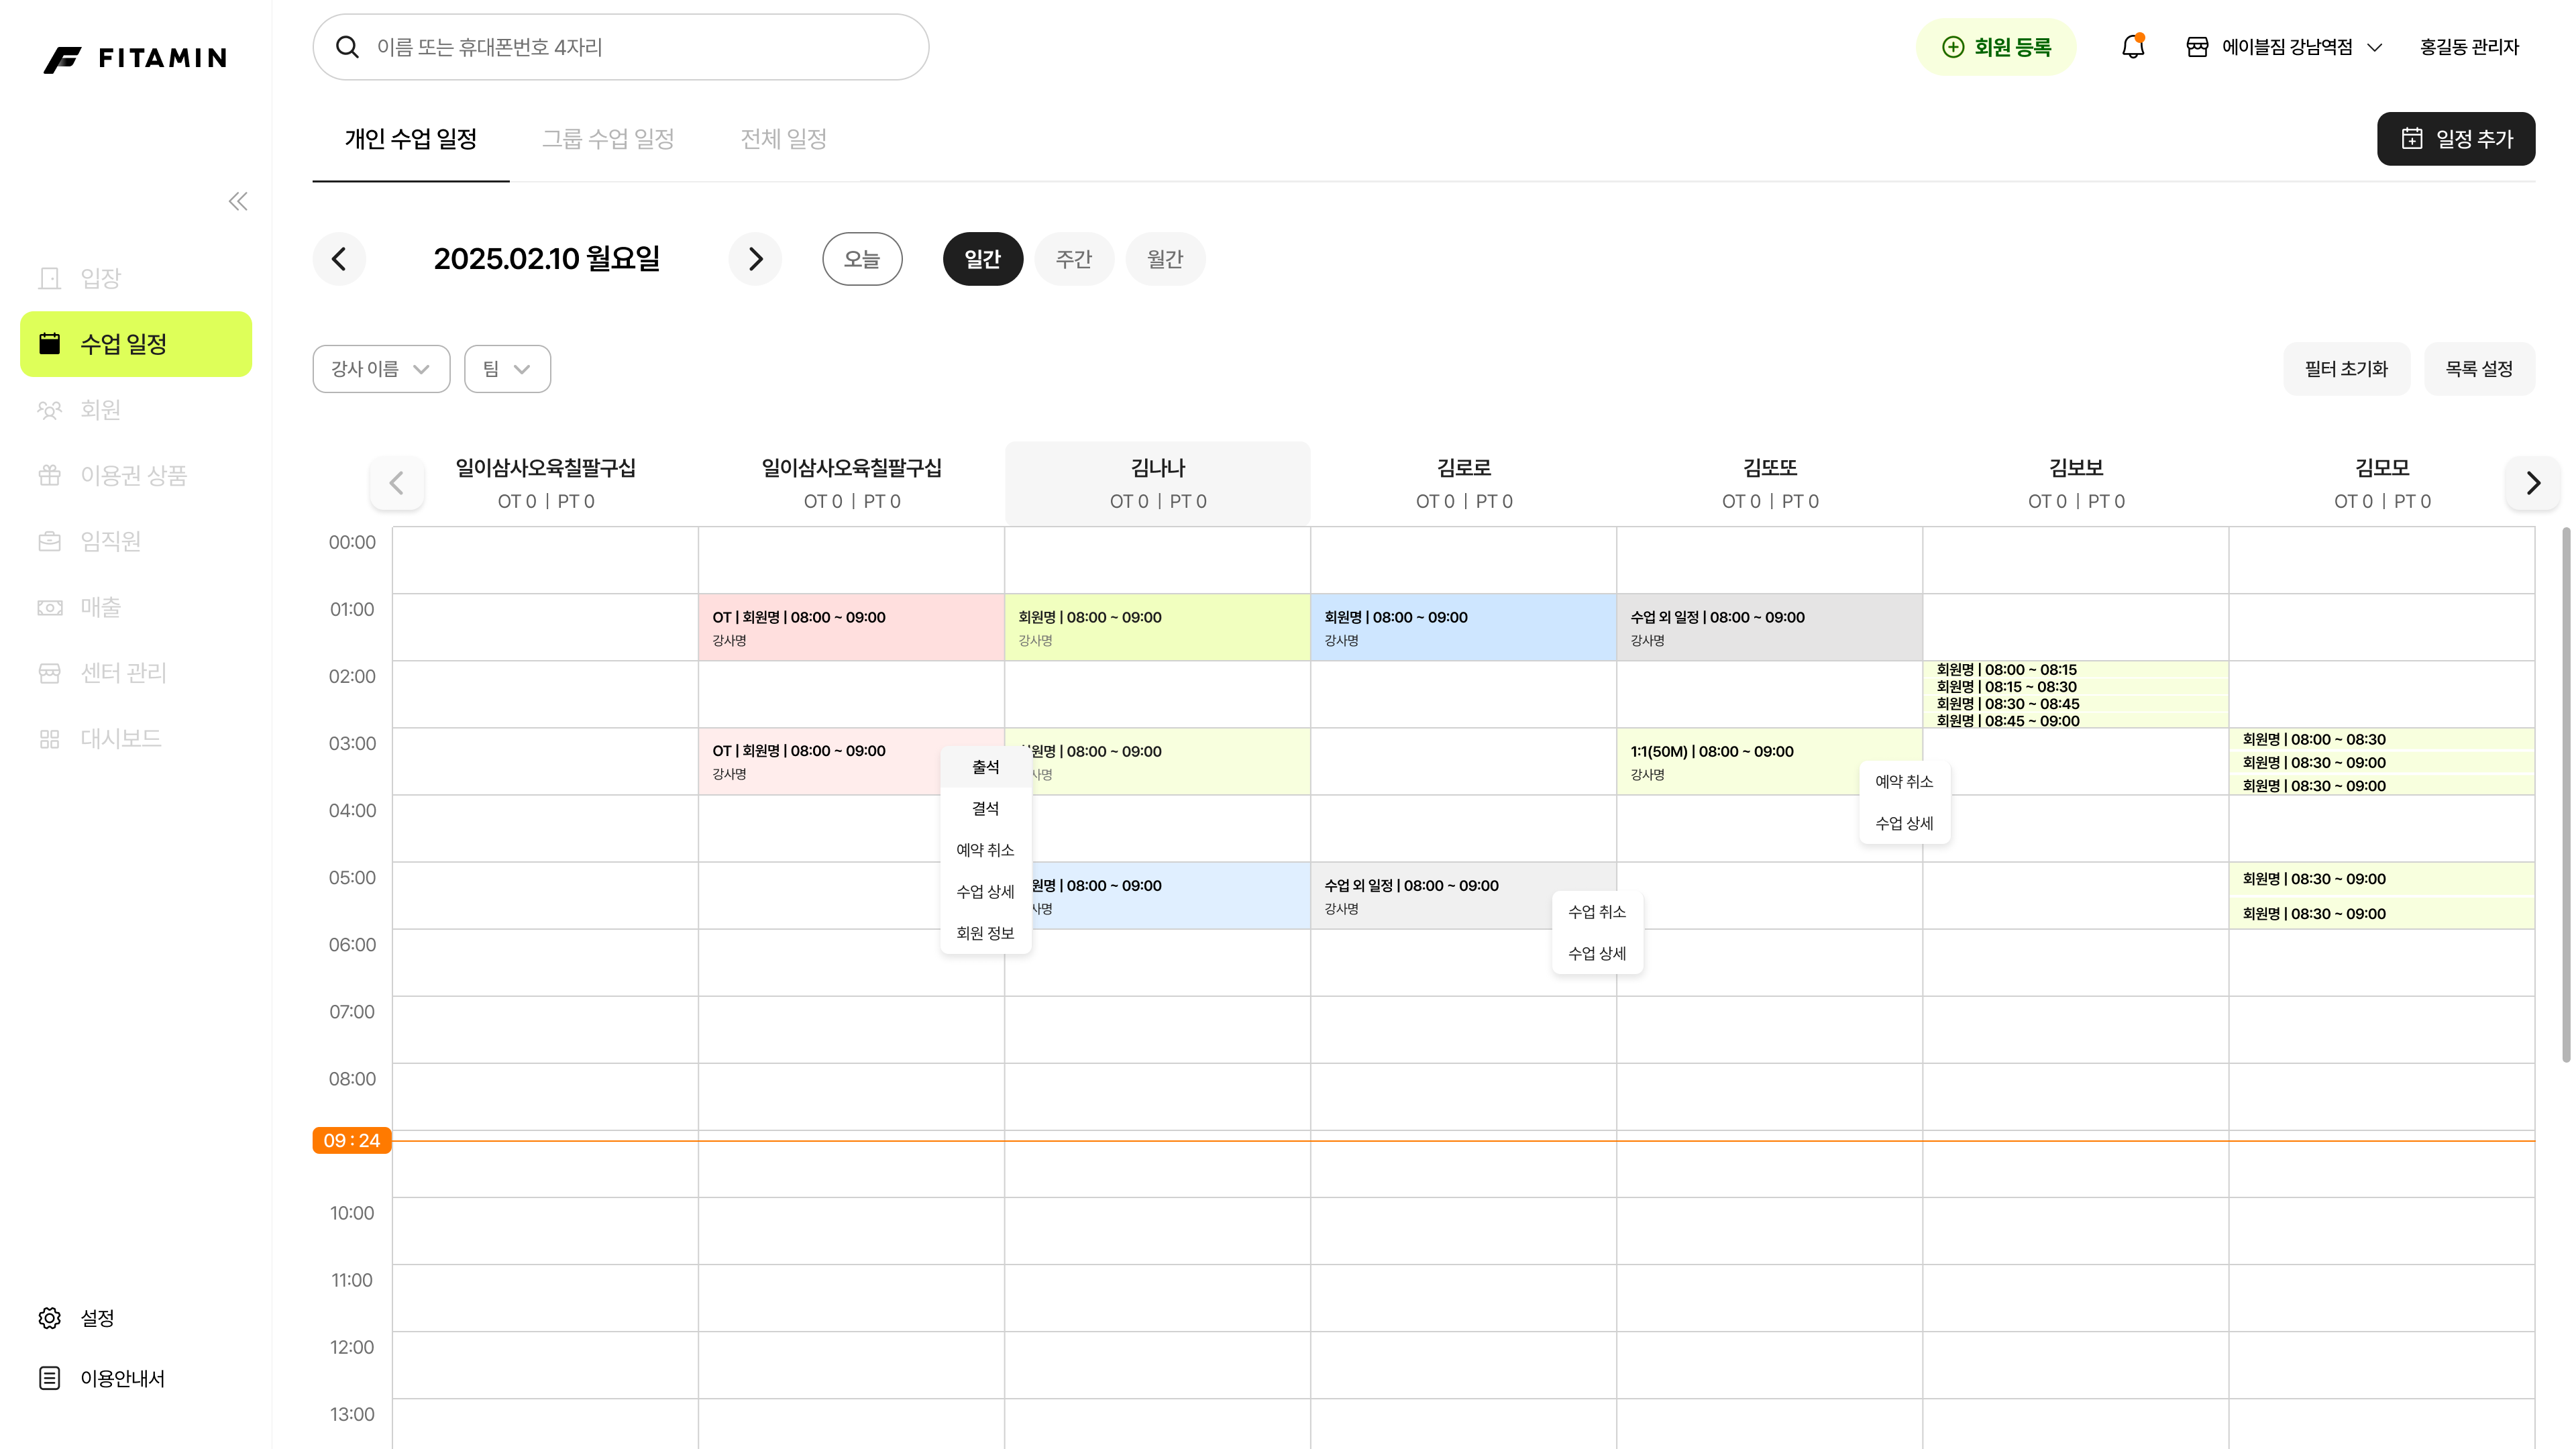
Task: Open 회원 members icon in sidebar
Action: coord(50,410)
